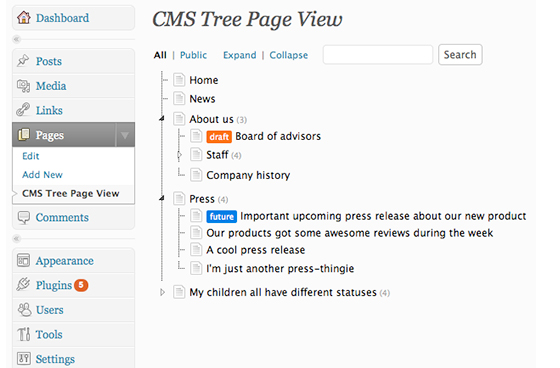The width and height of the screenshot is (560, 368).
Task: Select the News page in tree
Action: click(202, 99)
